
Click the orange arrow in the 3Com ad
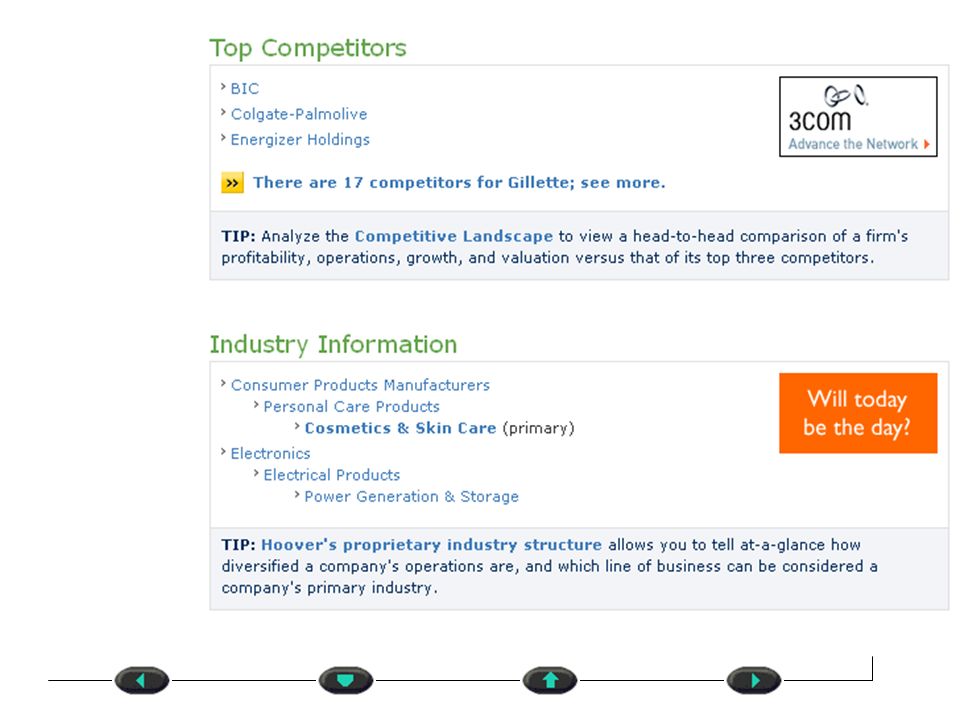(x=927, y=144)
